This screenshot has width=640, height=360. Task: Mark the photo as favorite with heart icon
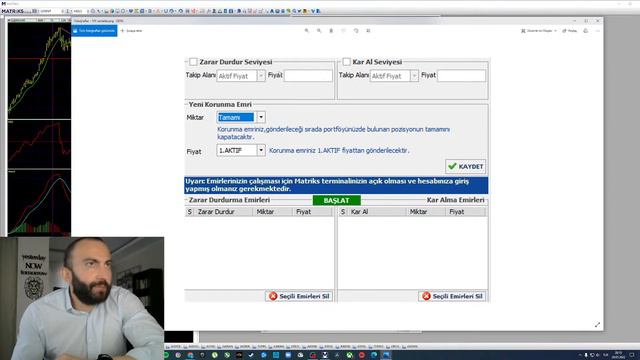(343, 31)
